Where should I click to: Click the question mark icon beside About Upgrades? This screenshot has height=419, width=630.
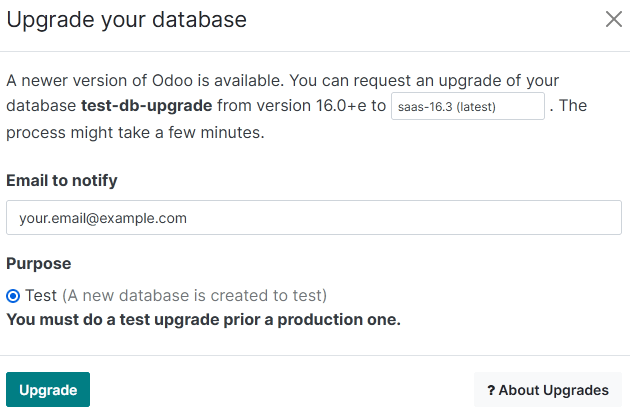click(x=492, y=390)
